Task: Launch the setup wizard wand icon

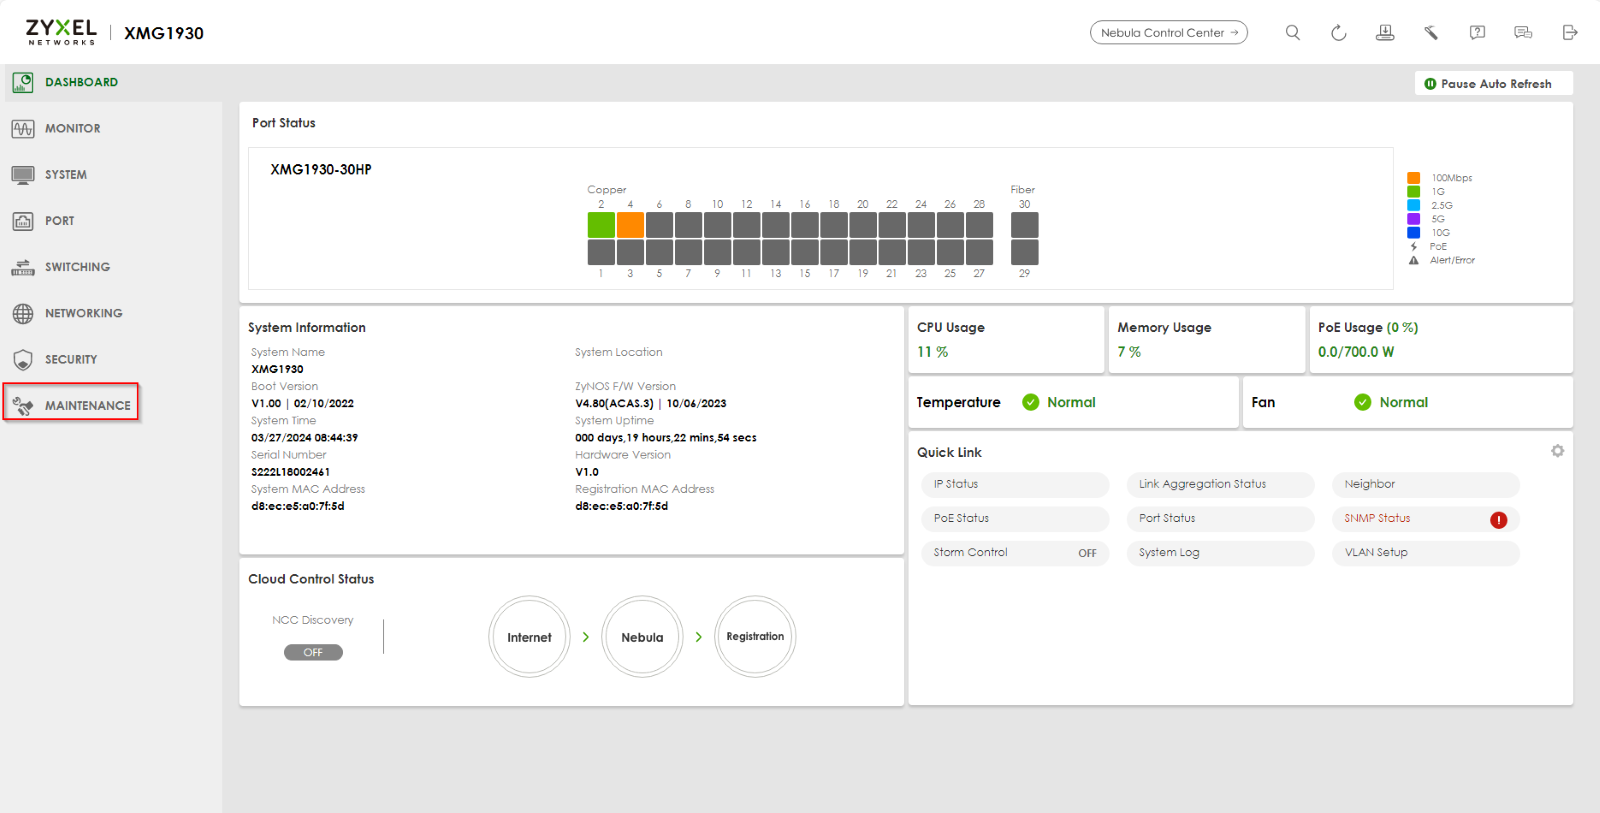Action: (1431, 33)
